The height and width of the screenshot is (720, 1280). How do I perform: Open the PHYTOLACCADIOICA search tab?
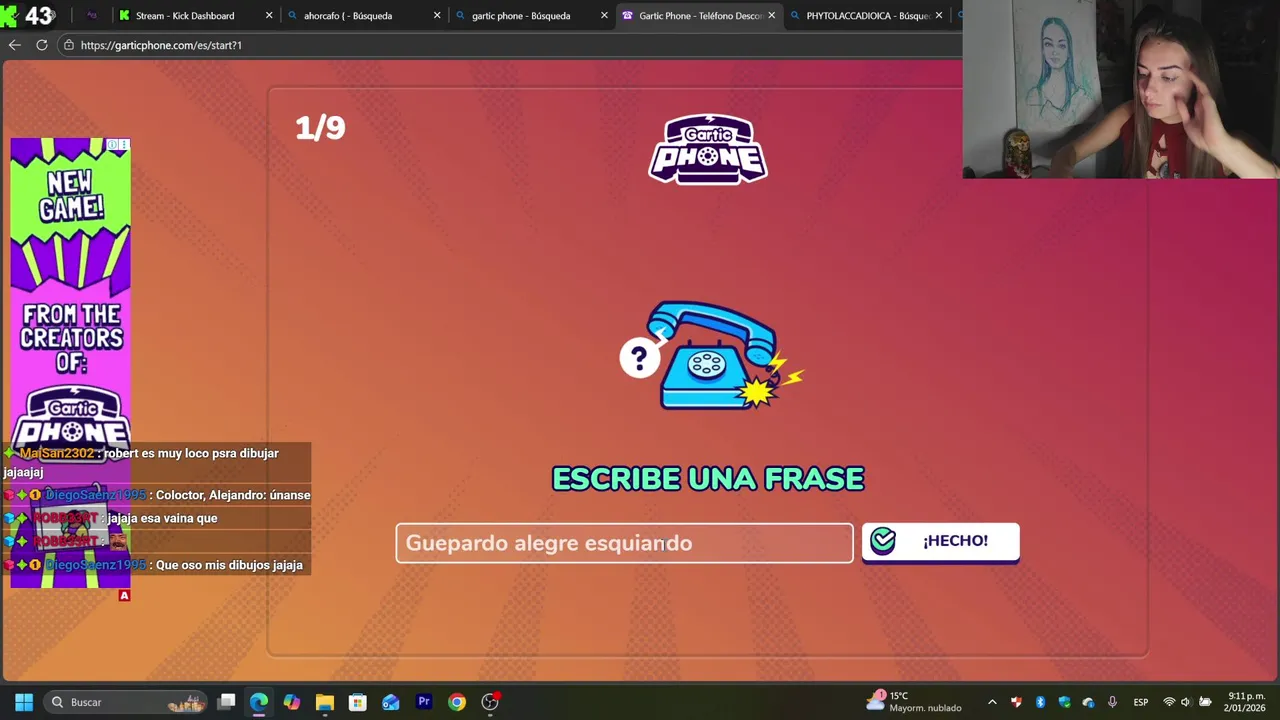868,15
